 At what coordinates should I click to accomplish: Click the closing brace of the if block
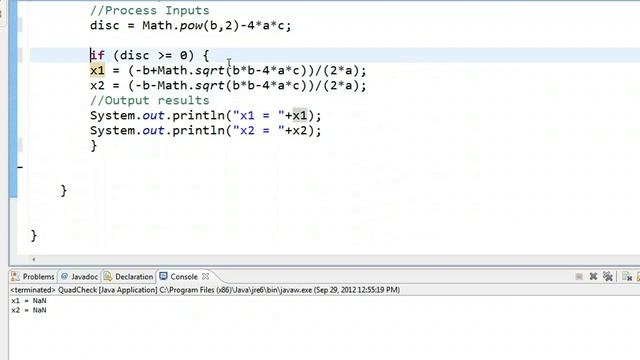(x=94, y=146)
